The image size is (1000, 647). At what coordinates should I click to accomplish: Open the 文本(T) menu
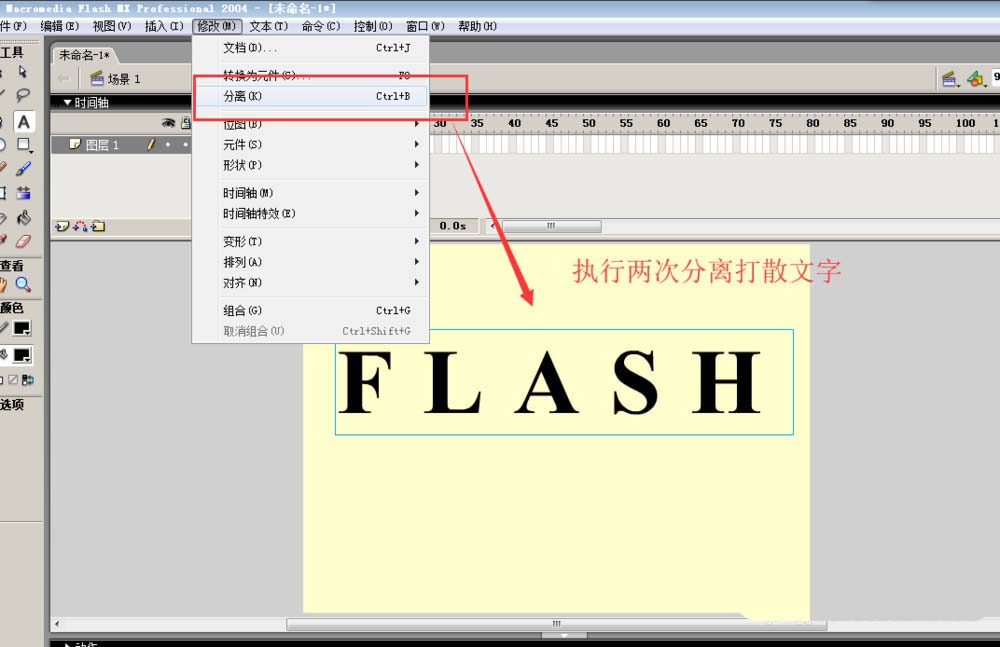click(268, 26)
